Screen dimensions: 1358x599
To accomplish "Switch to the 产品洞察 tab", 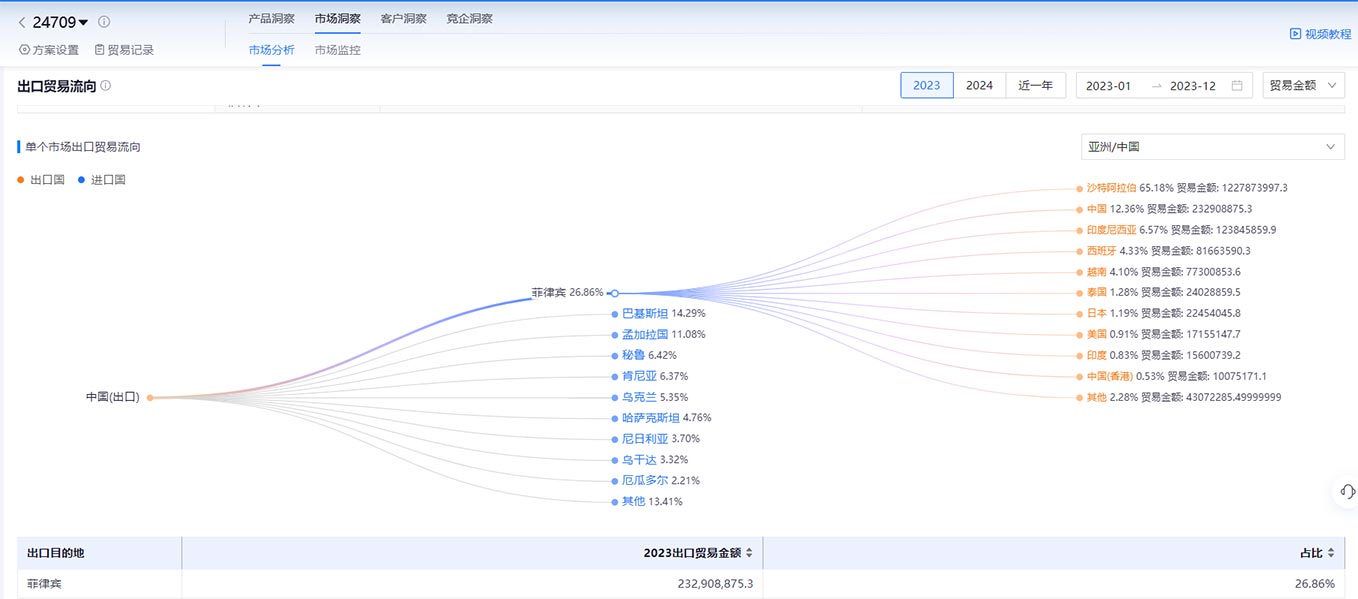I will pyautogui.click(x=271, y=19).
